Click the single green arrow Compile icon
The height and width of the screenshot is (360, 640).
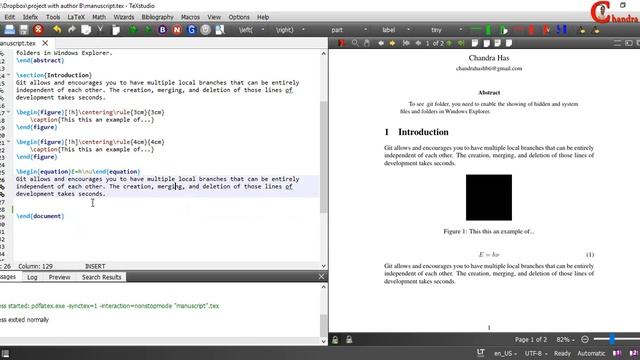148,30
